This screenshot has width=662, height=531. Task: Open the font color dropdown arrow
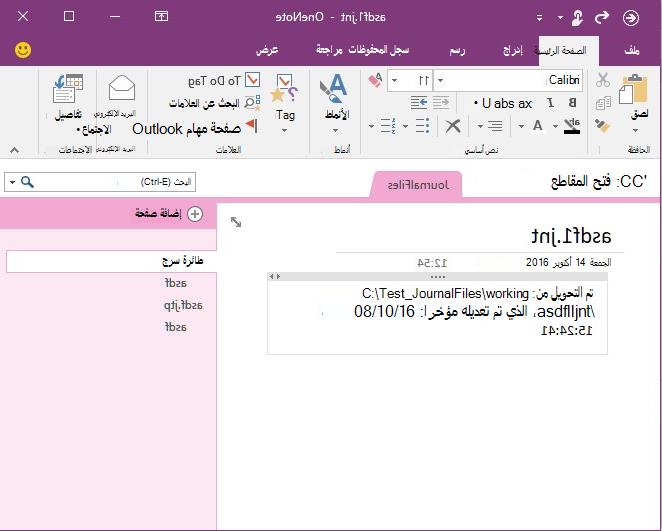(x=521, y=126)
